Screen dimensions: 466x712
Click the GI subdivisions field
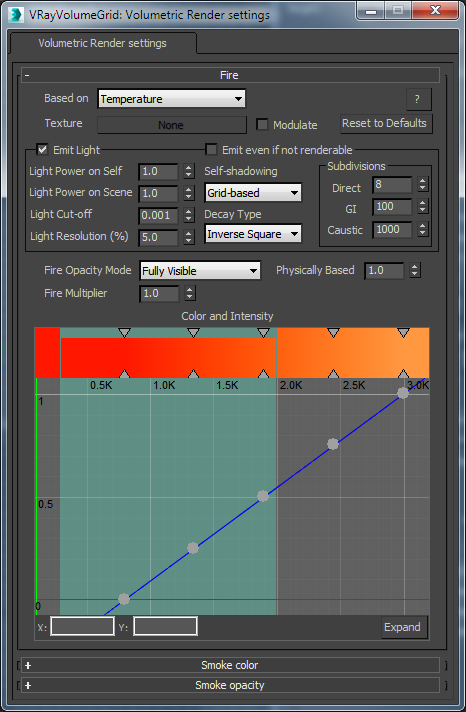392,207
